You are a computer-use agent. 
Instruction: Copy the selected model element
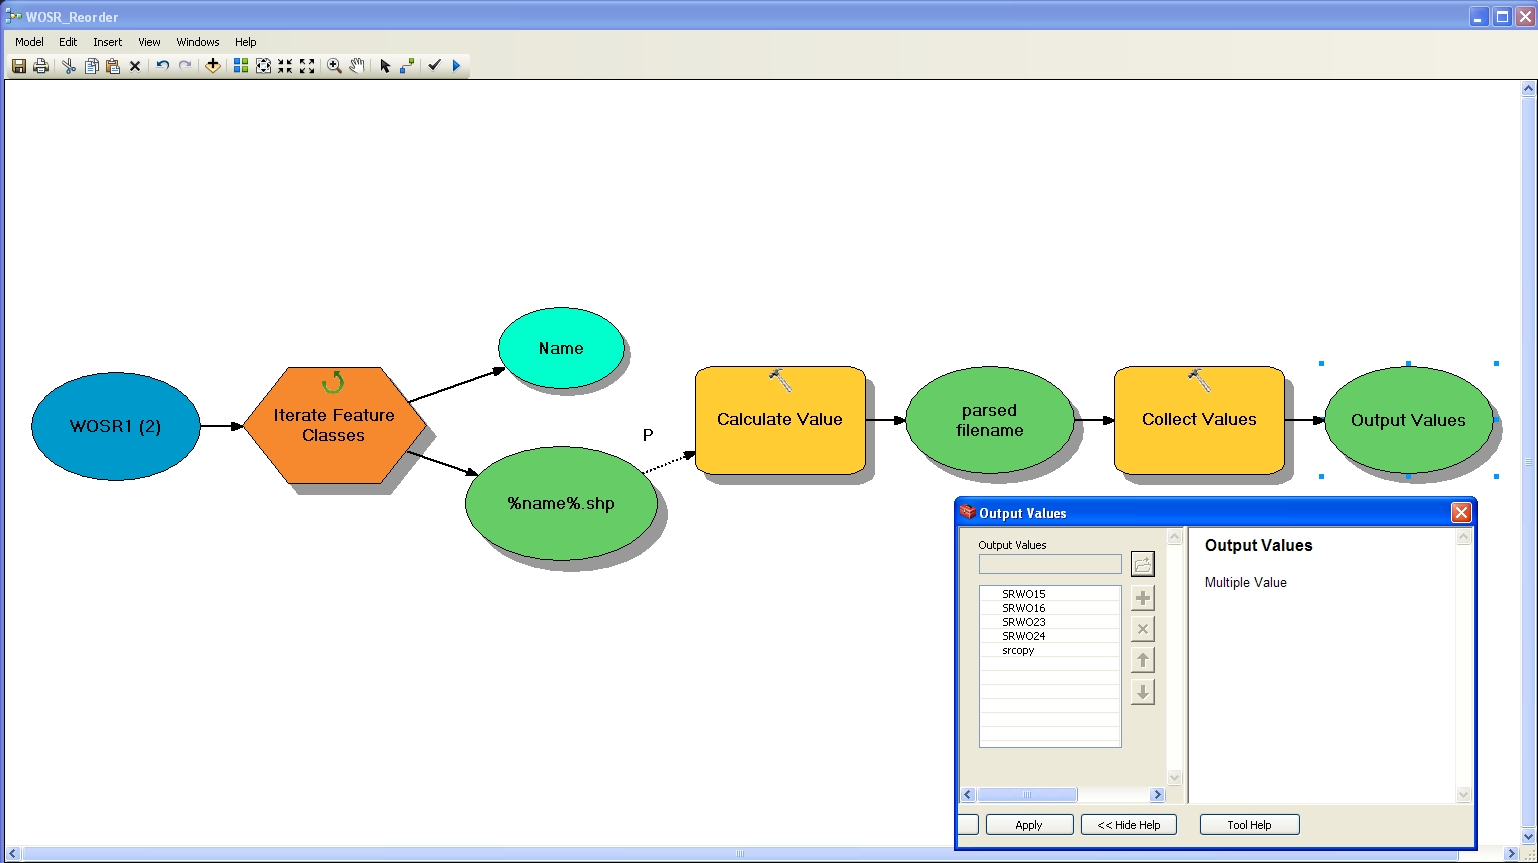point(91,66)
